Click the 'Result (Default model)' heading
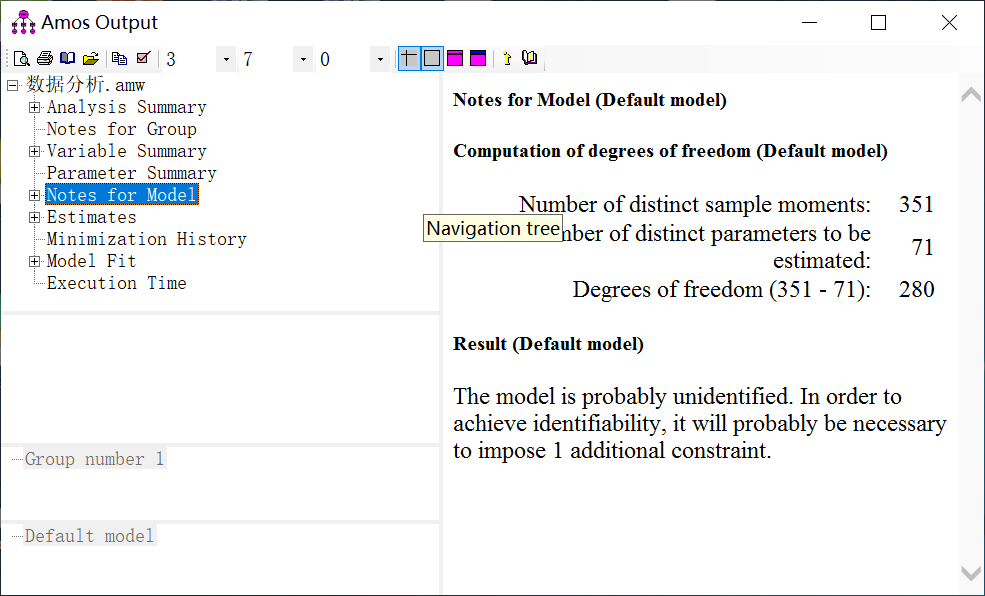Image resolution: width=985 pixels, height=596 pixels. coord(548,344)
